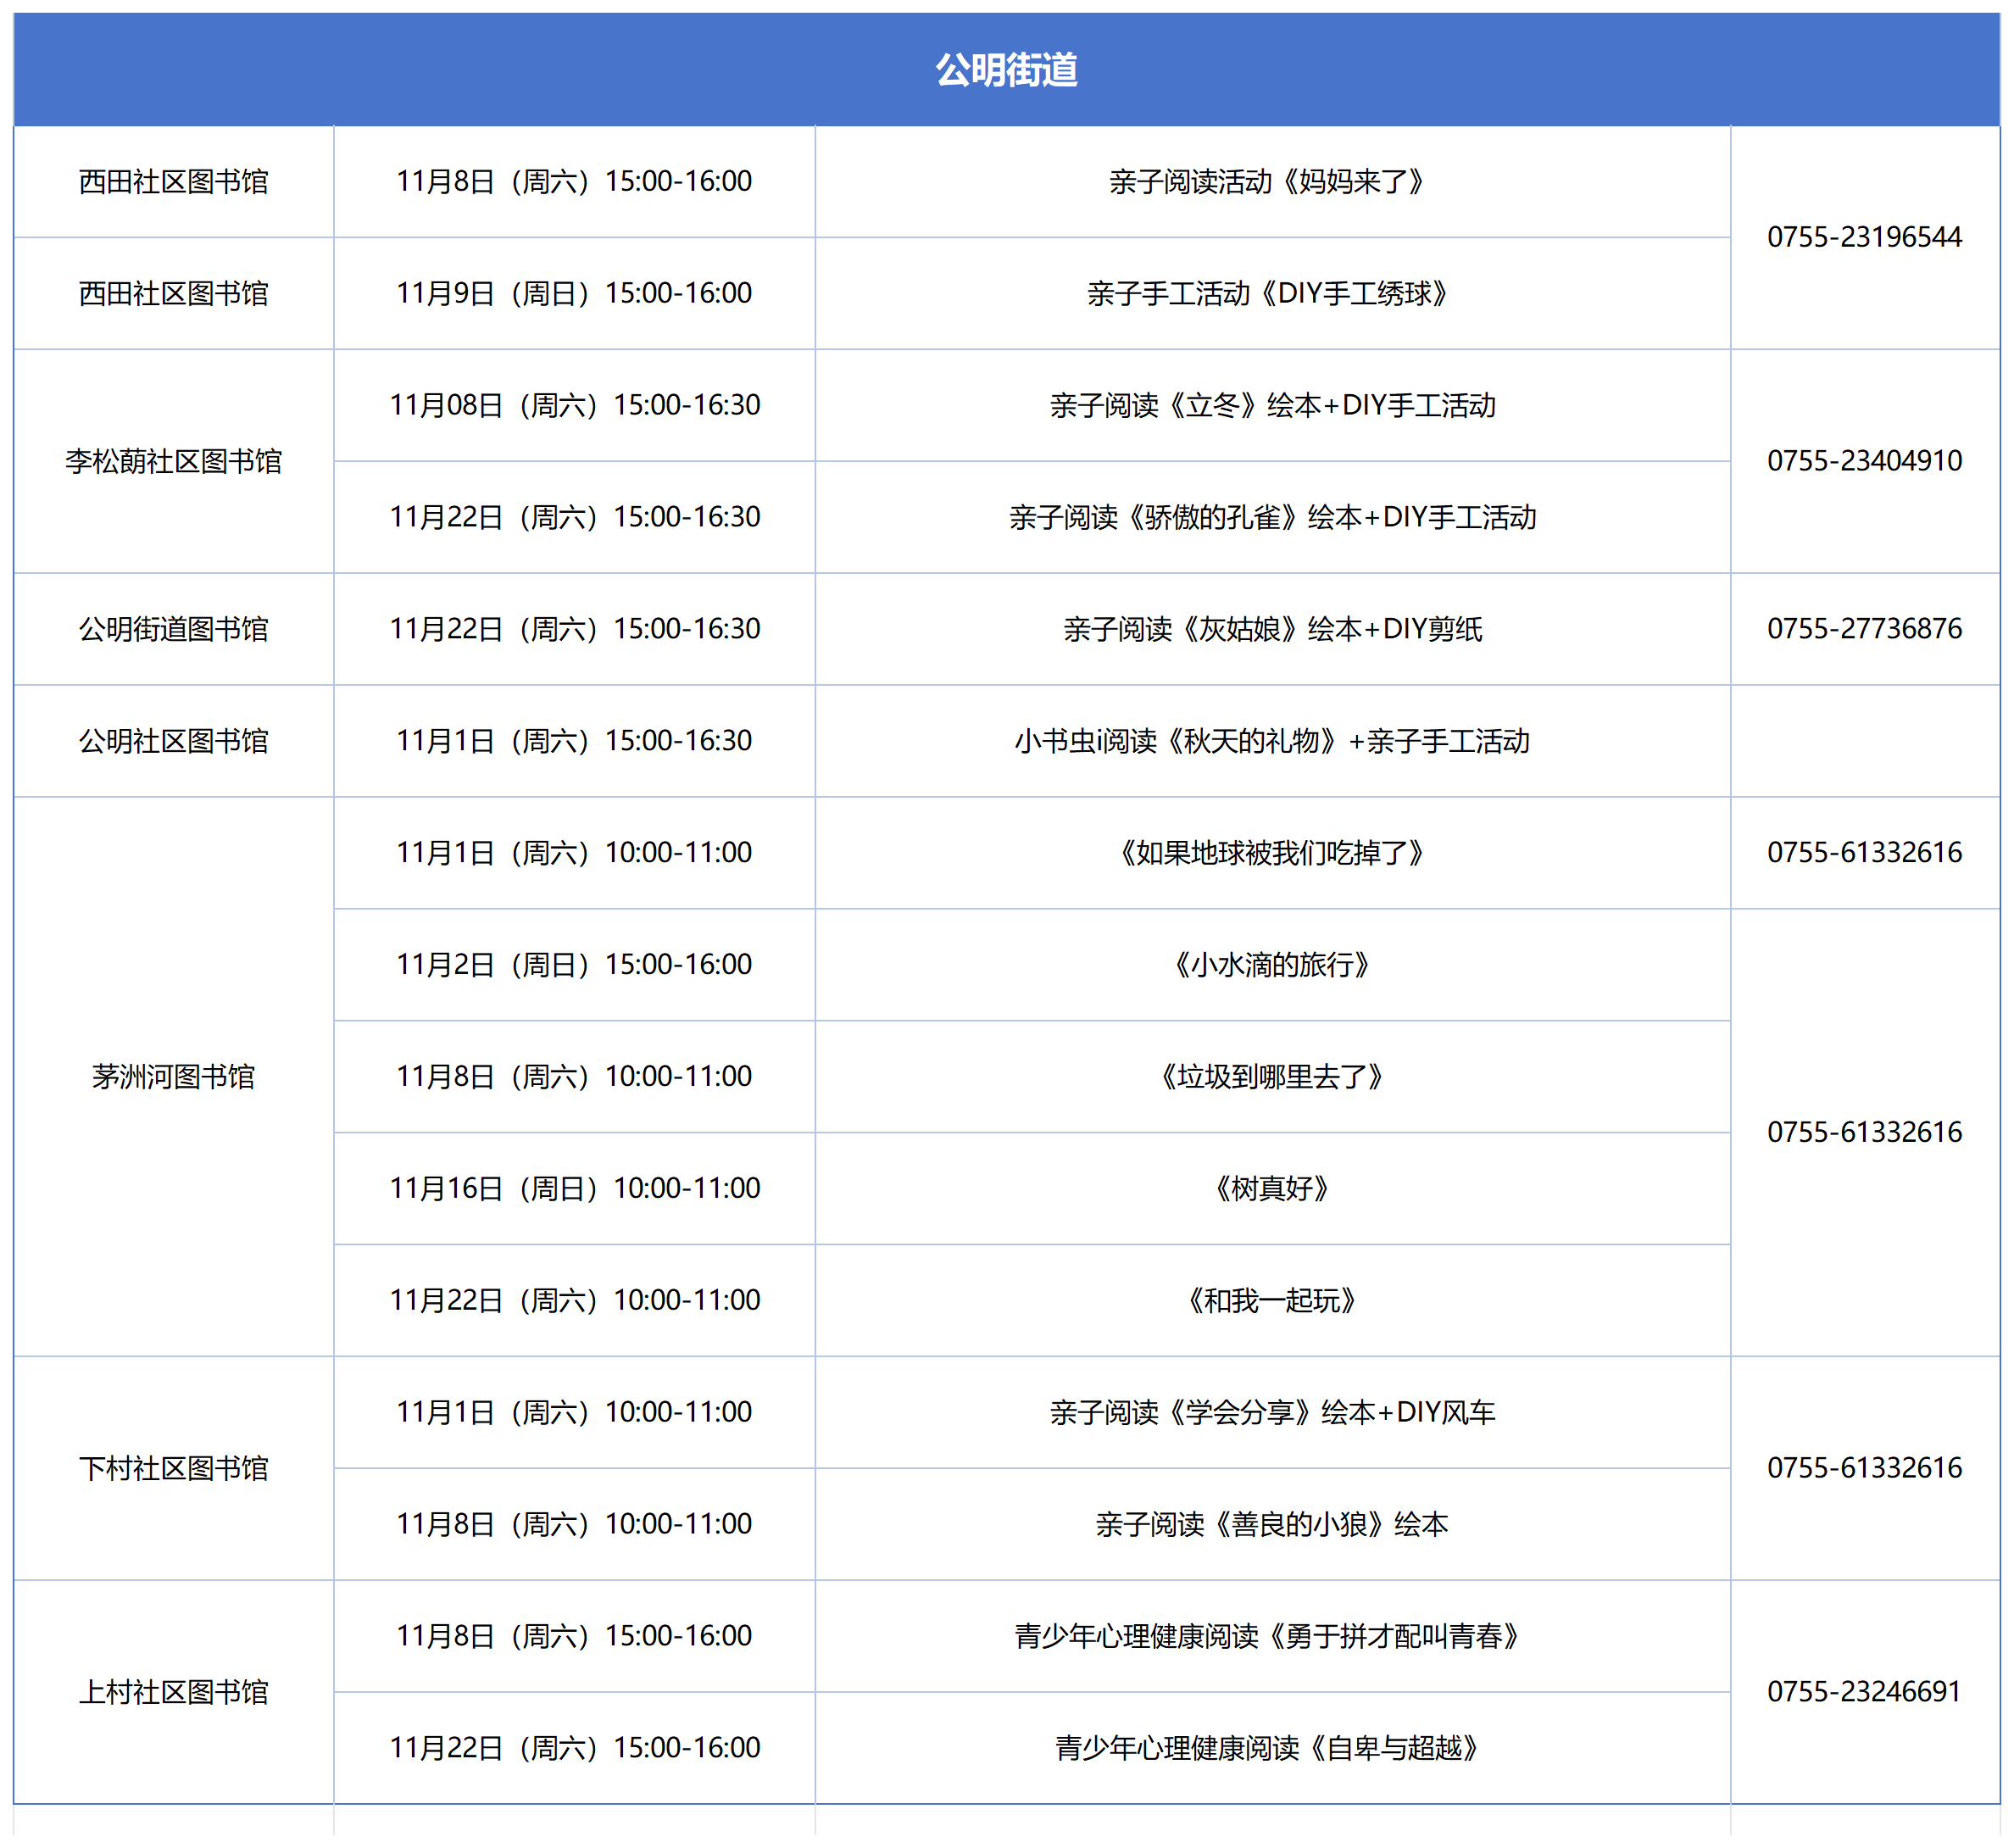Select the 下村社区图书馆 cell
The image size is (2014, 1848).
click(x=173, y=1469)
